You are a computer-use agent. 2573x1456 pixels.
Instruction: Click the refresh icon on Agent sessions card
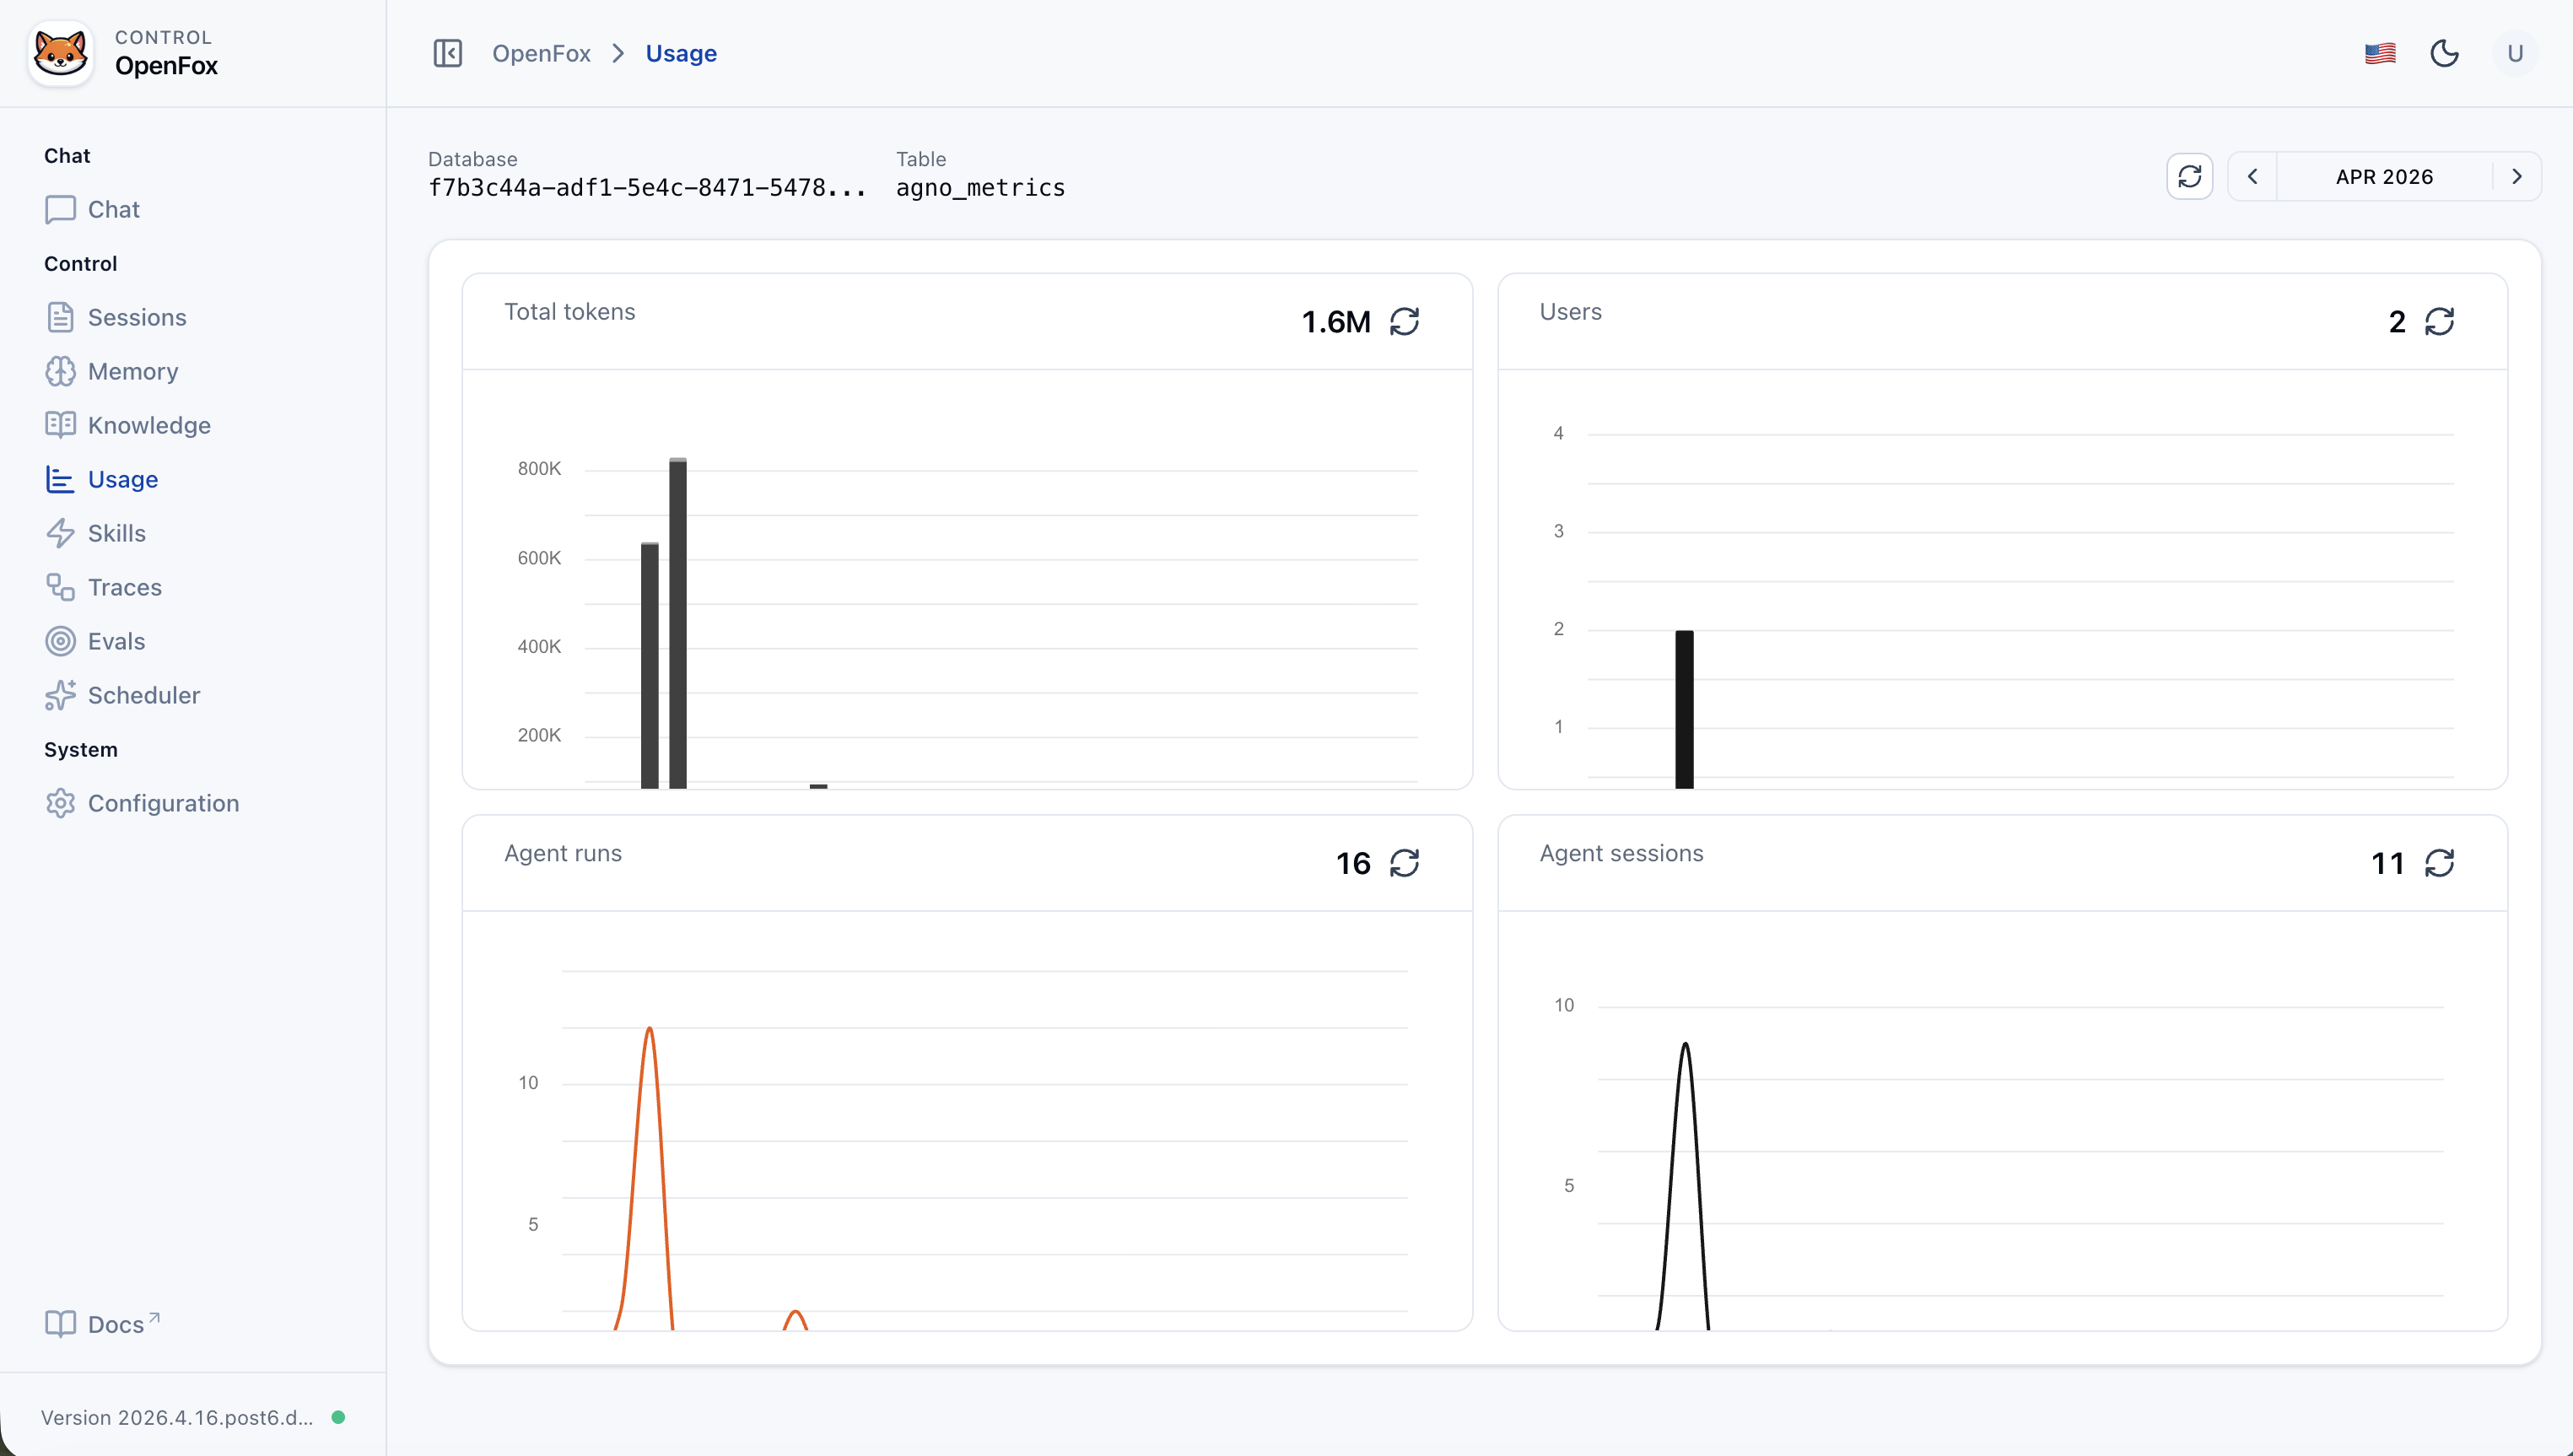(x=2440, y=862)
